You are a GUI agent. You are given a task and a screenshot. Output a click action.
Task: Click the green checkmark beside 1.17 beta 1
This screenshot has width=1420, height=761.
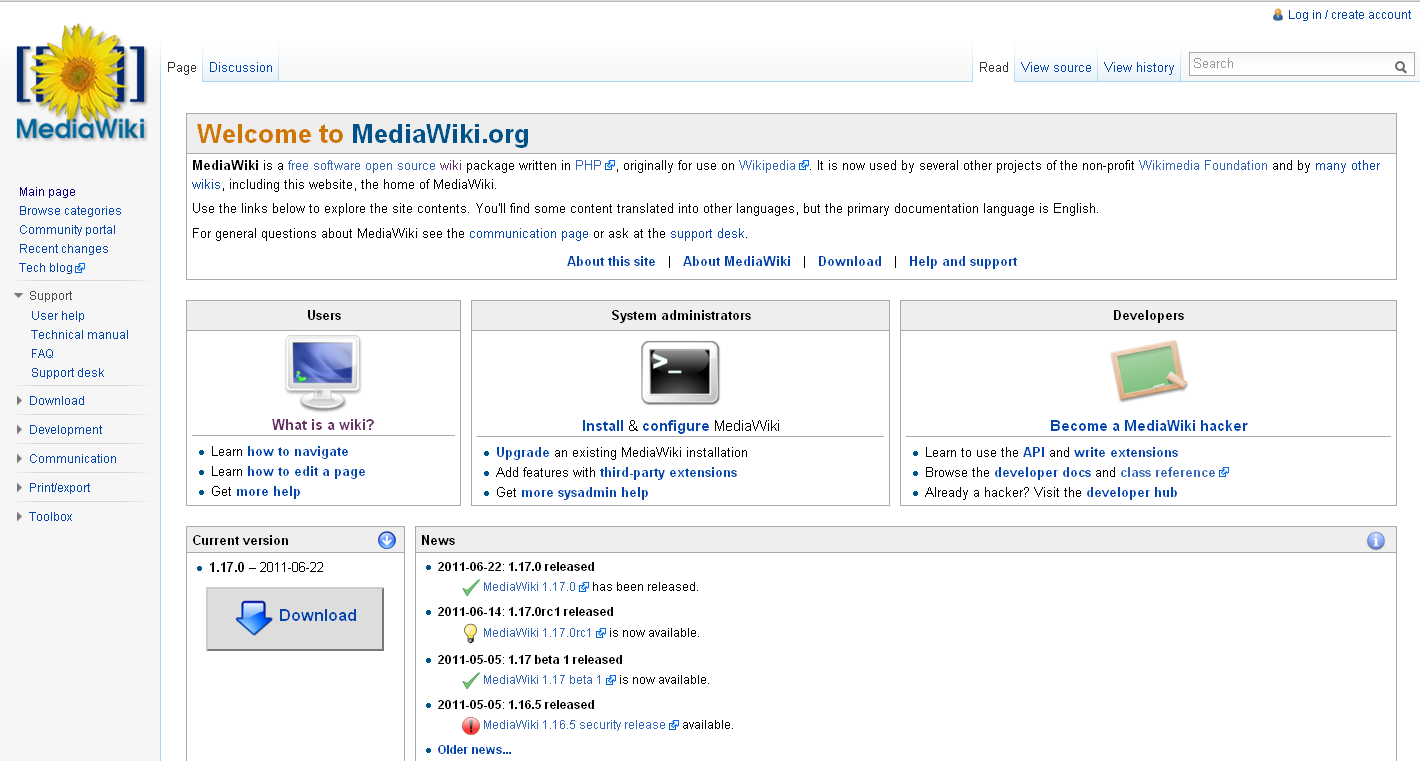[471, 680]
